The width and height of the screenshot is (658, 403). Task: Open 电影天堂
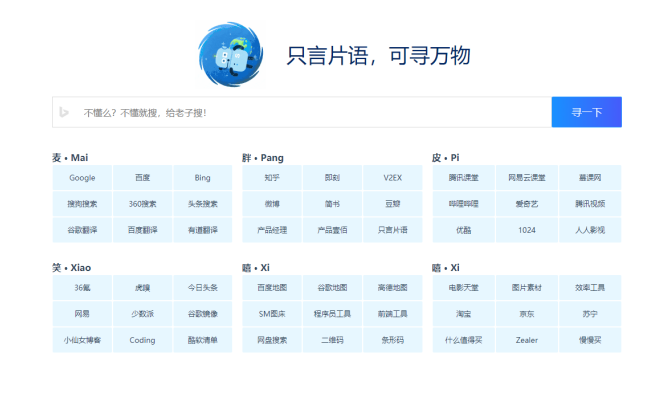point(464,288)
